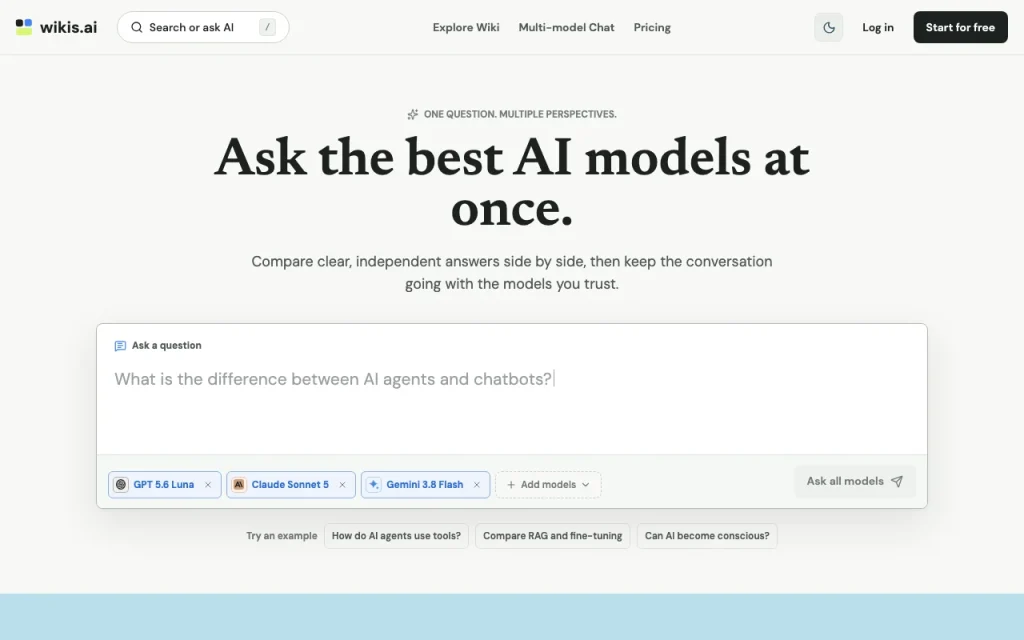
Task: Click the wikis.ai colored squares logo
Action: tap(24, 27)
